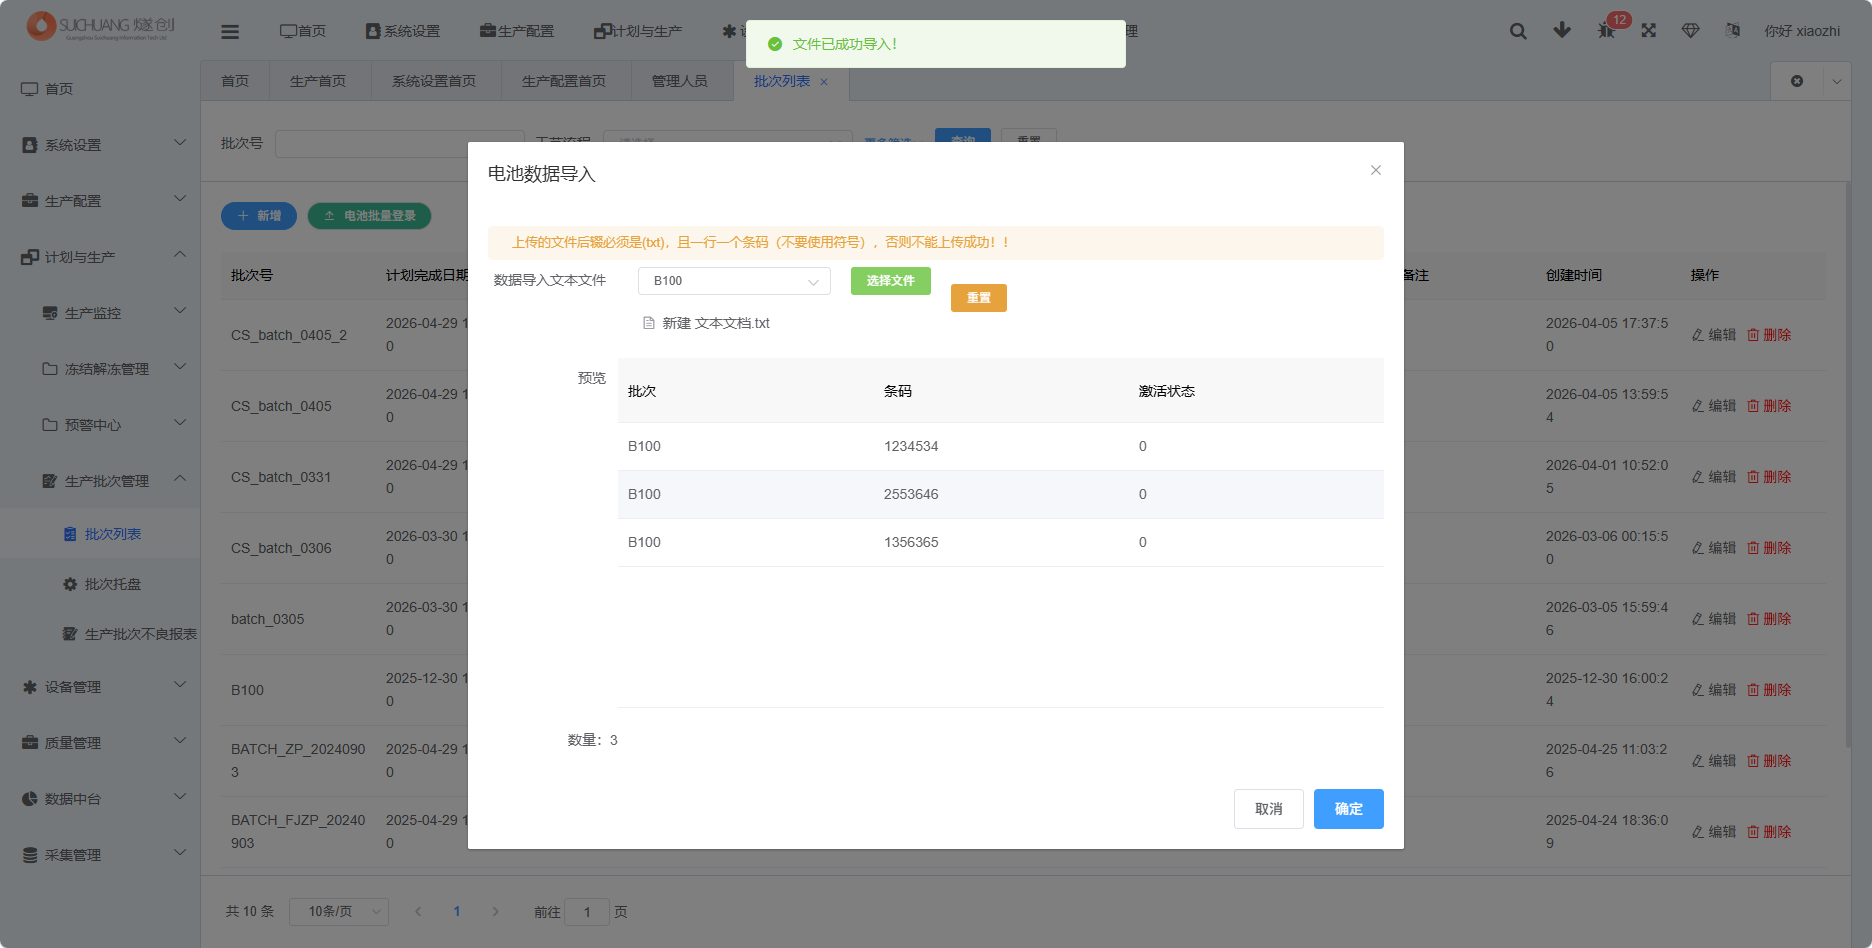Screen dimensions: 1872x948
Task: Open the B100 batch dropdown in dialog
Action: click(734, 281)
